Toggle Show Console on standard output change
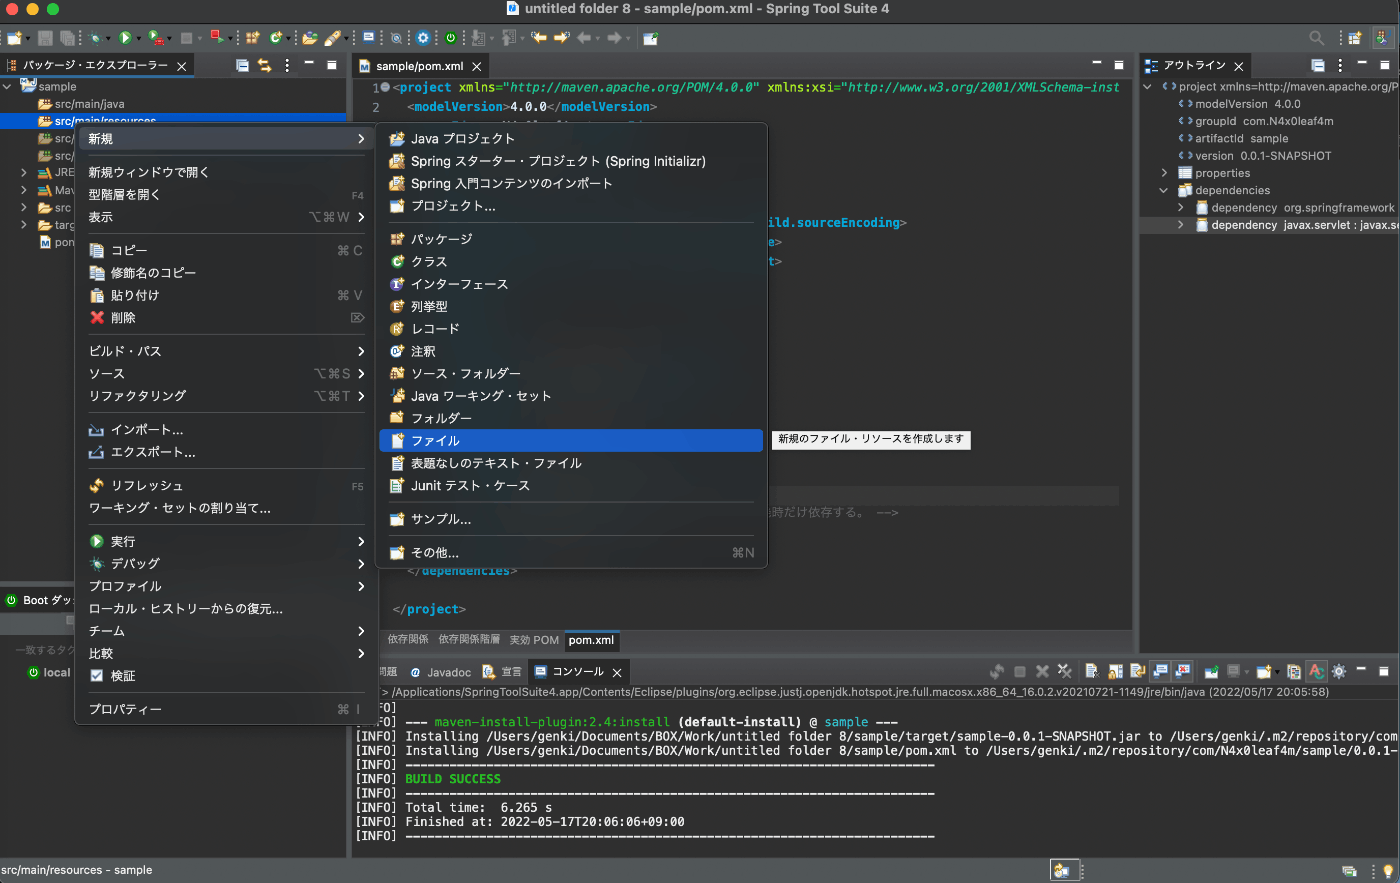The height and width of the screenshot is (883, 1400). point(1160,672)
